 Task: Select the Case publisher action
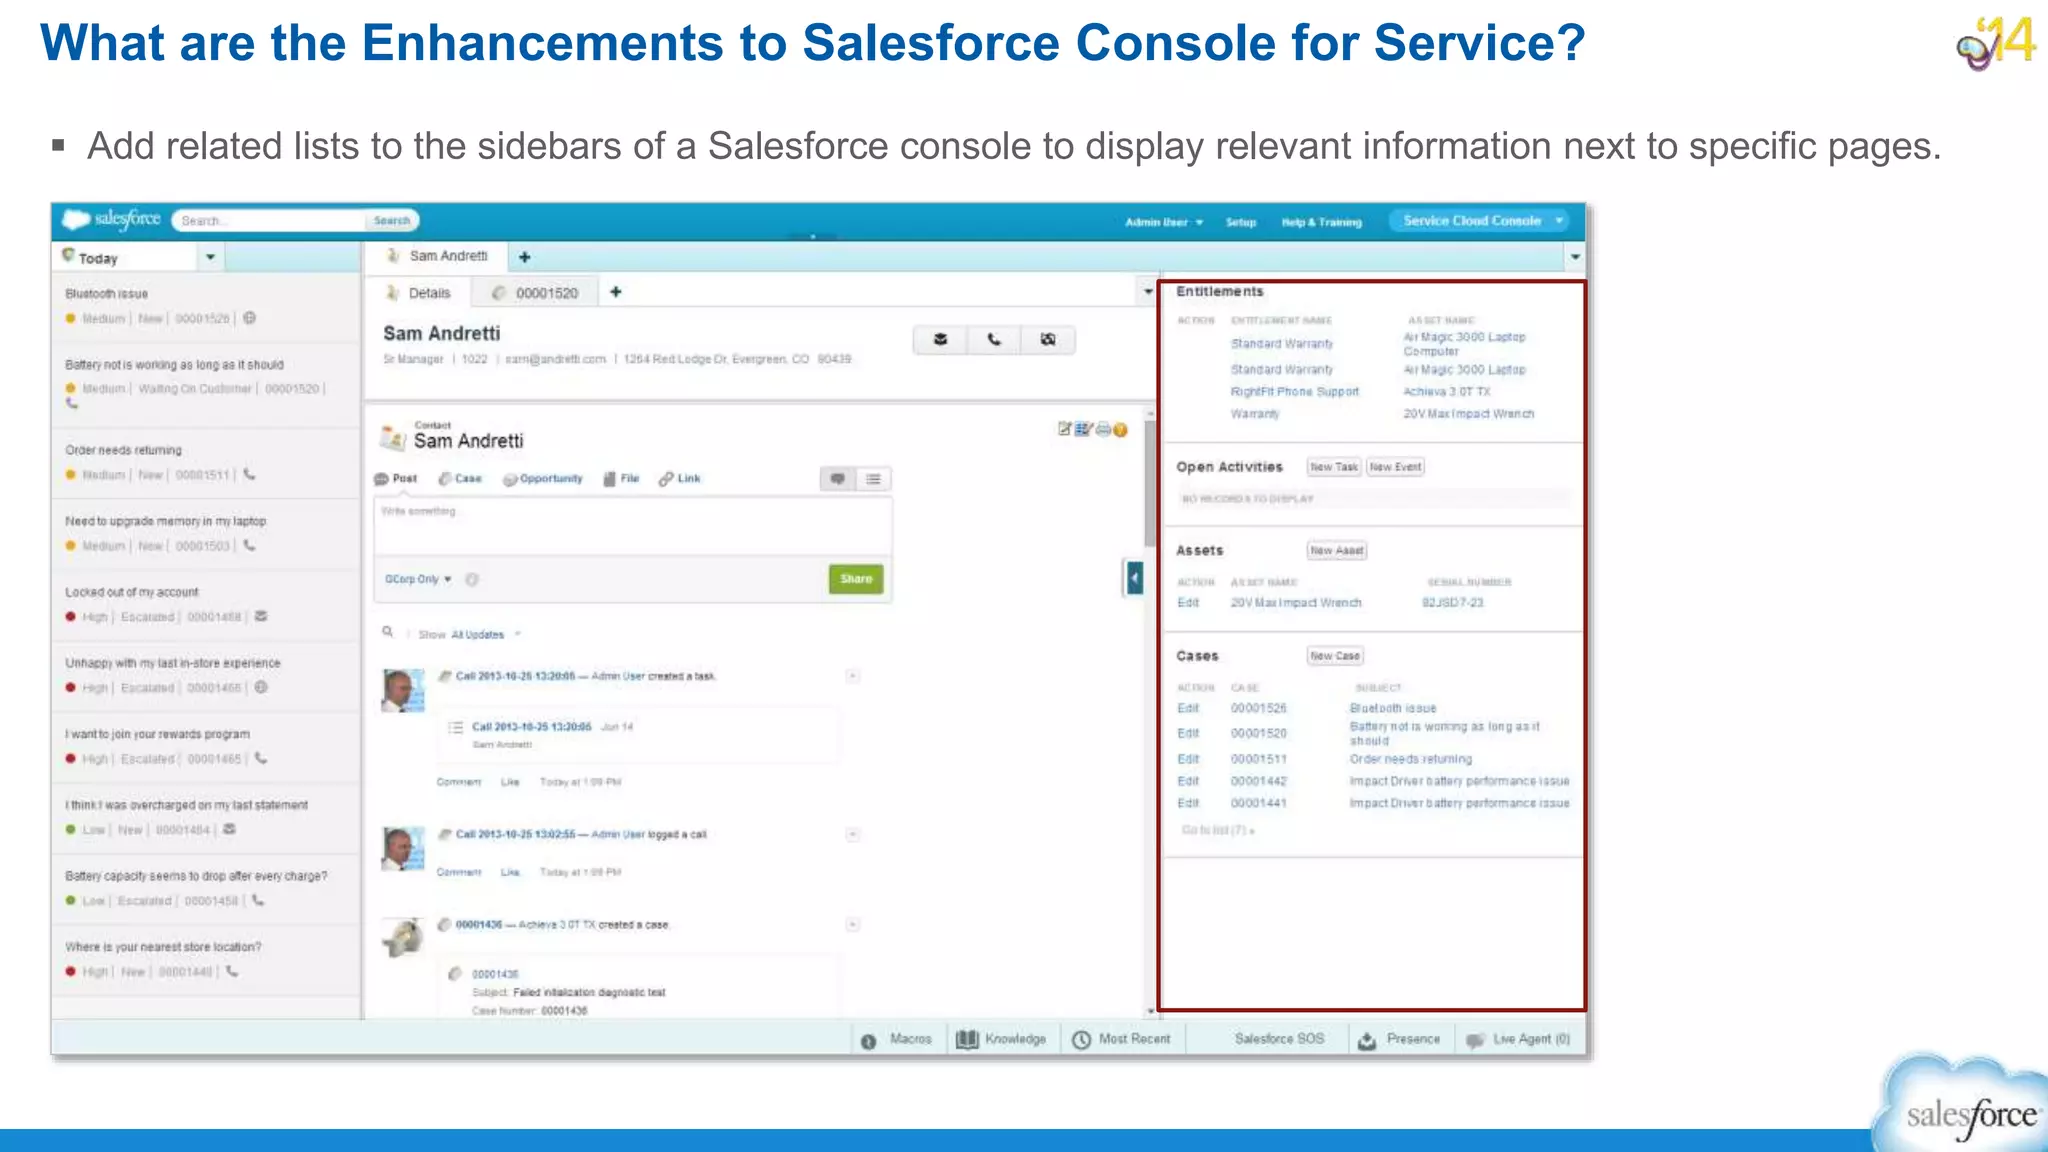tap(461, 479)
